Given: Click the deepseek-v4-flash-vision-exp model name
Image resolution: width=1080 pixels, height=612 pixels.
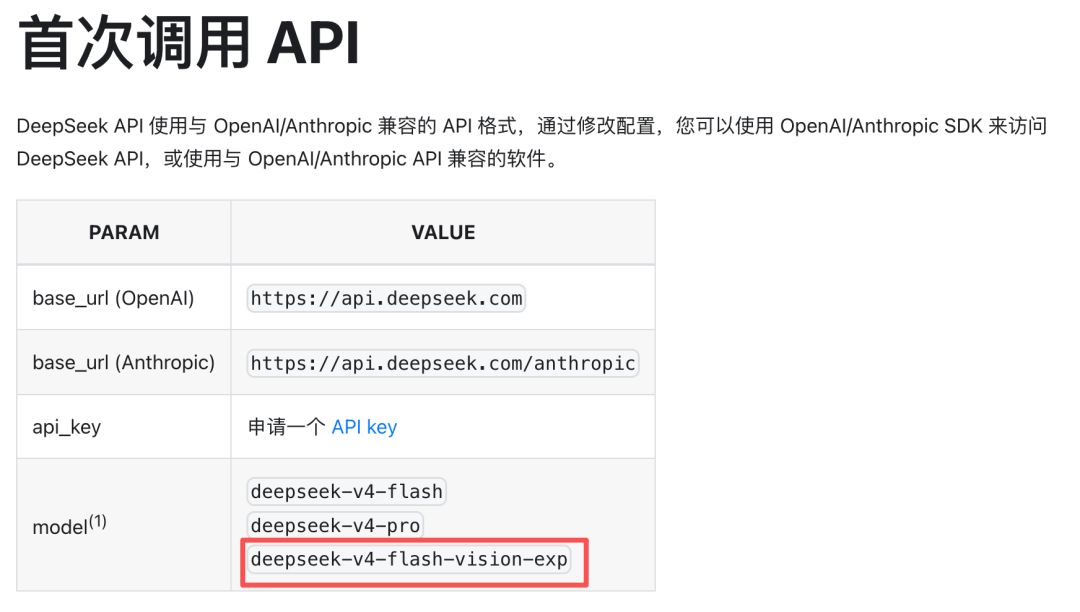Looking at the screenshot, I should pos(409,559).
